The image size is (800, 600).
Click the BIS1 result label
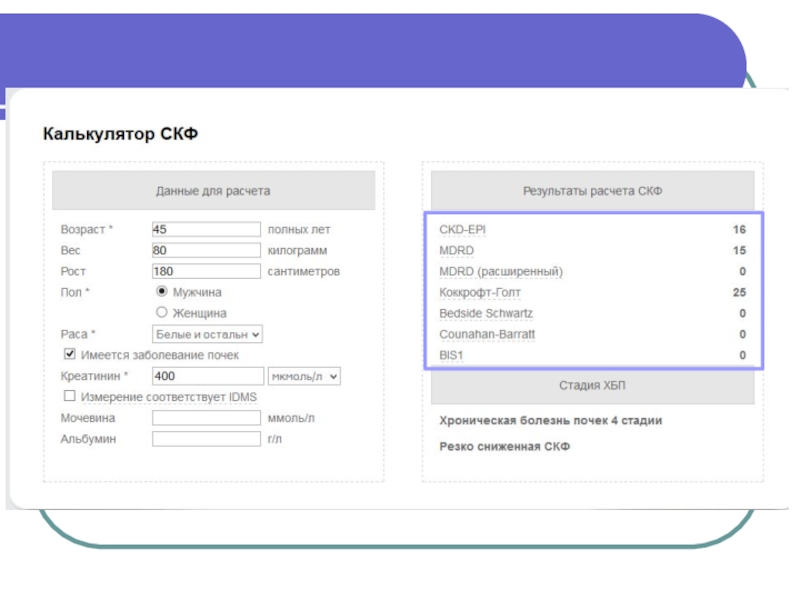451,356
